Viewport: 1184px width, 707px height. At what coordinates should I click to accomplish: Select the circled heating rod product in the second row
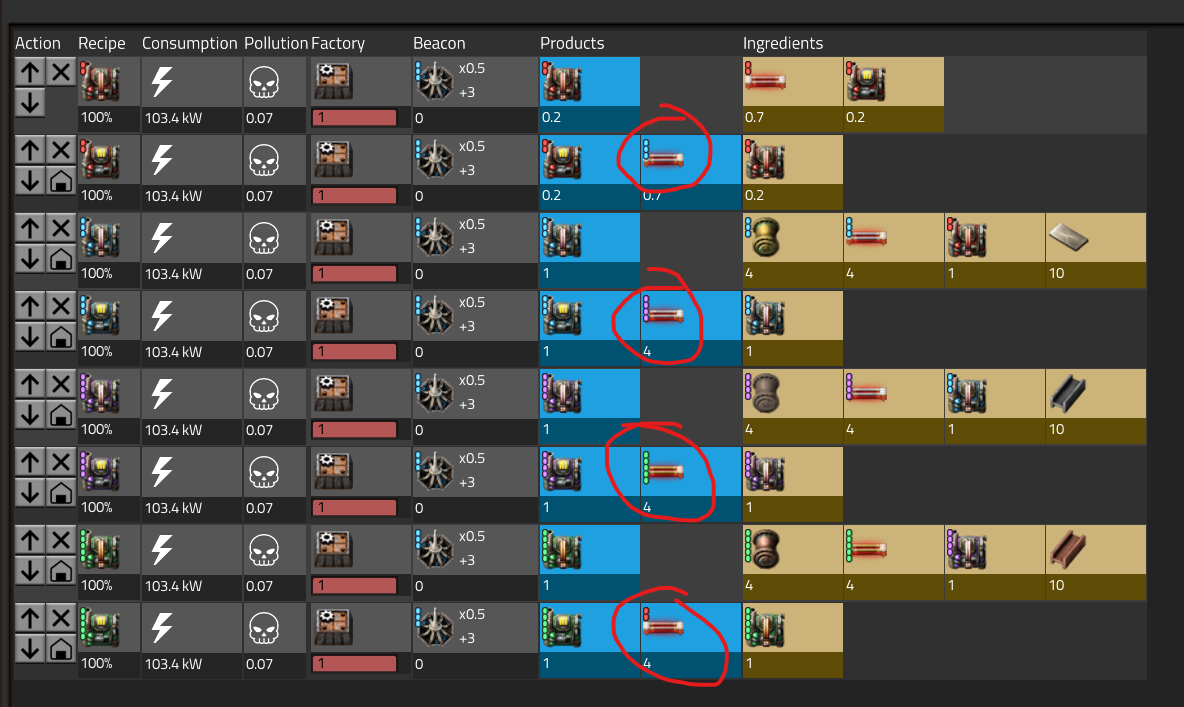click(664, 159)
